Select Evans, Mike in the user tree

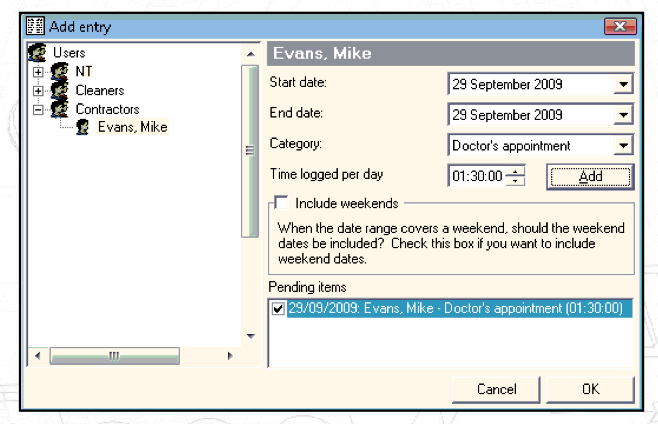(133, 127)
